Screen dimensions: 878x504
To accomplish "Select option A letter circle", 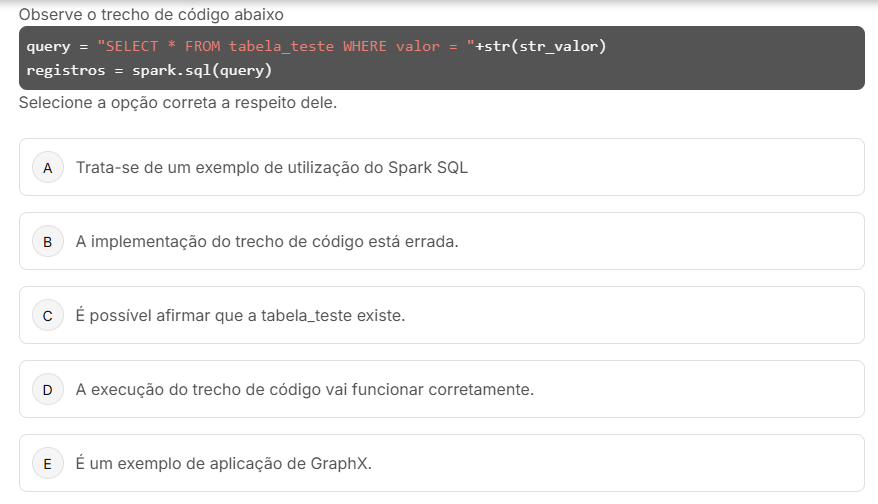I will click(x=47, y=167).
